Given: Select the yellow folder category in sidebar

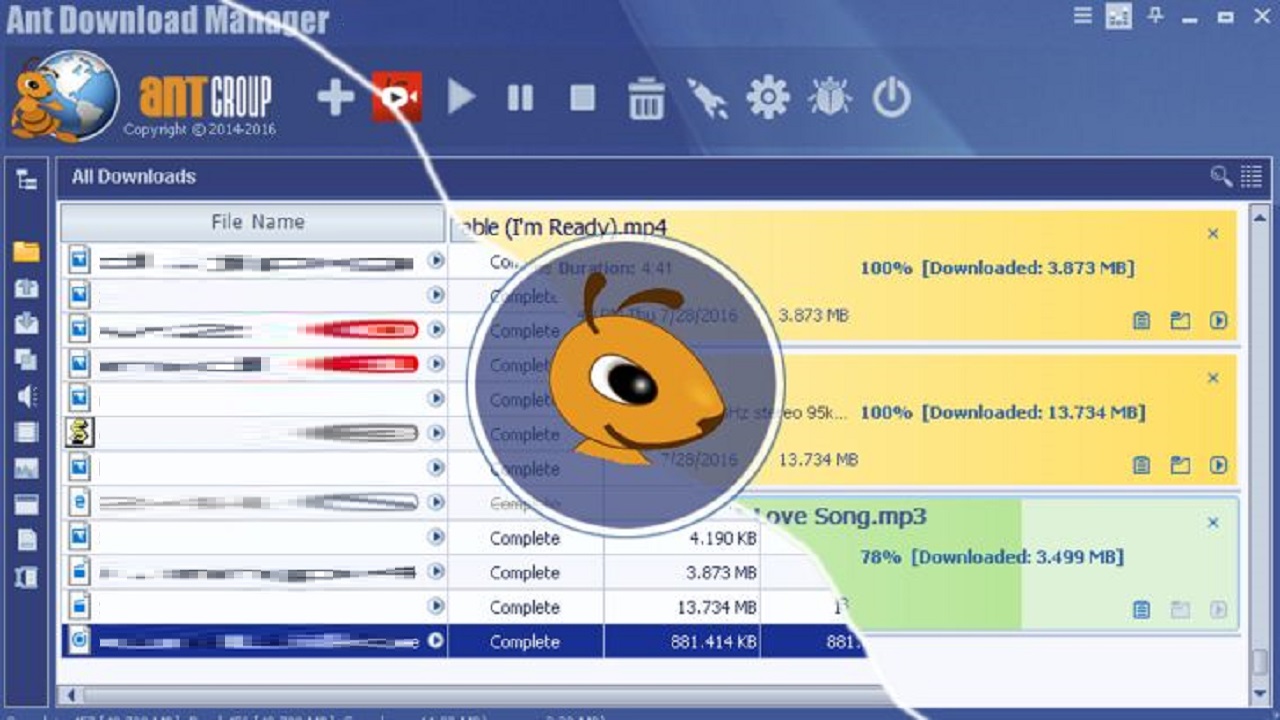Looking at the screenshot, I should click(27, 251).
